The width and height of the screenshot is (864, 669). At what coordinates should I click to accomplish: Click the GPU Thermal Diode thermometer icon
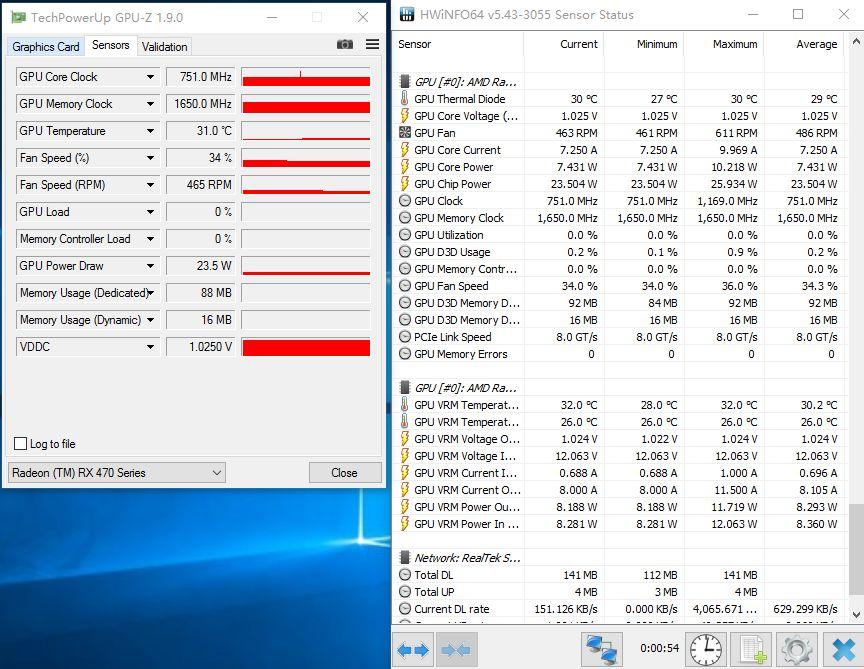point(404,99)
